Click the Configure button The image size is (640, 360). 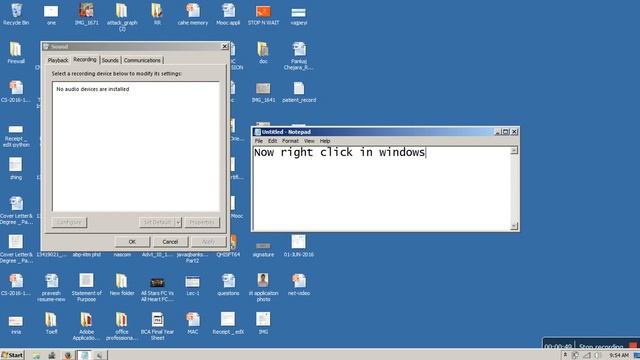tap(69, 222)
